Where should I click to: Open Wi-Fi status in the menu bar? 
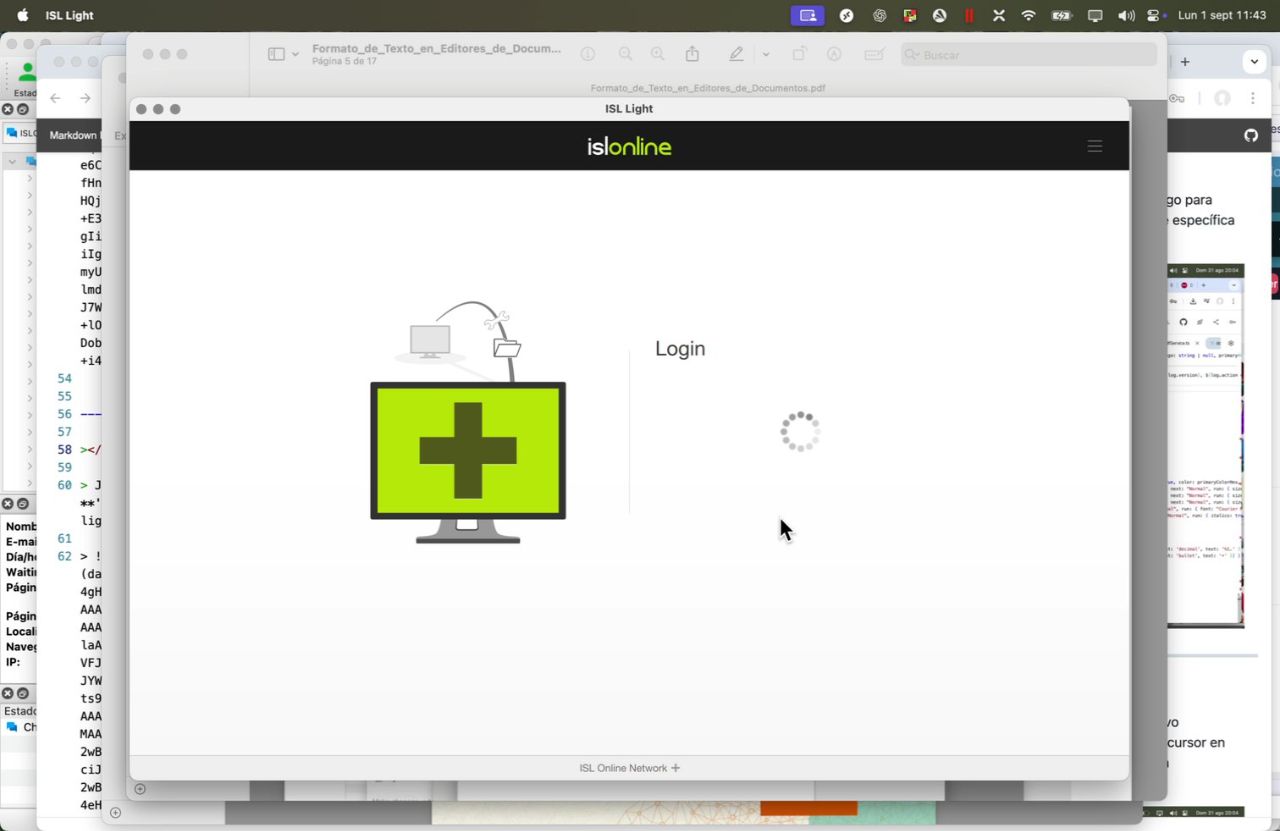tap(1028, 15)
